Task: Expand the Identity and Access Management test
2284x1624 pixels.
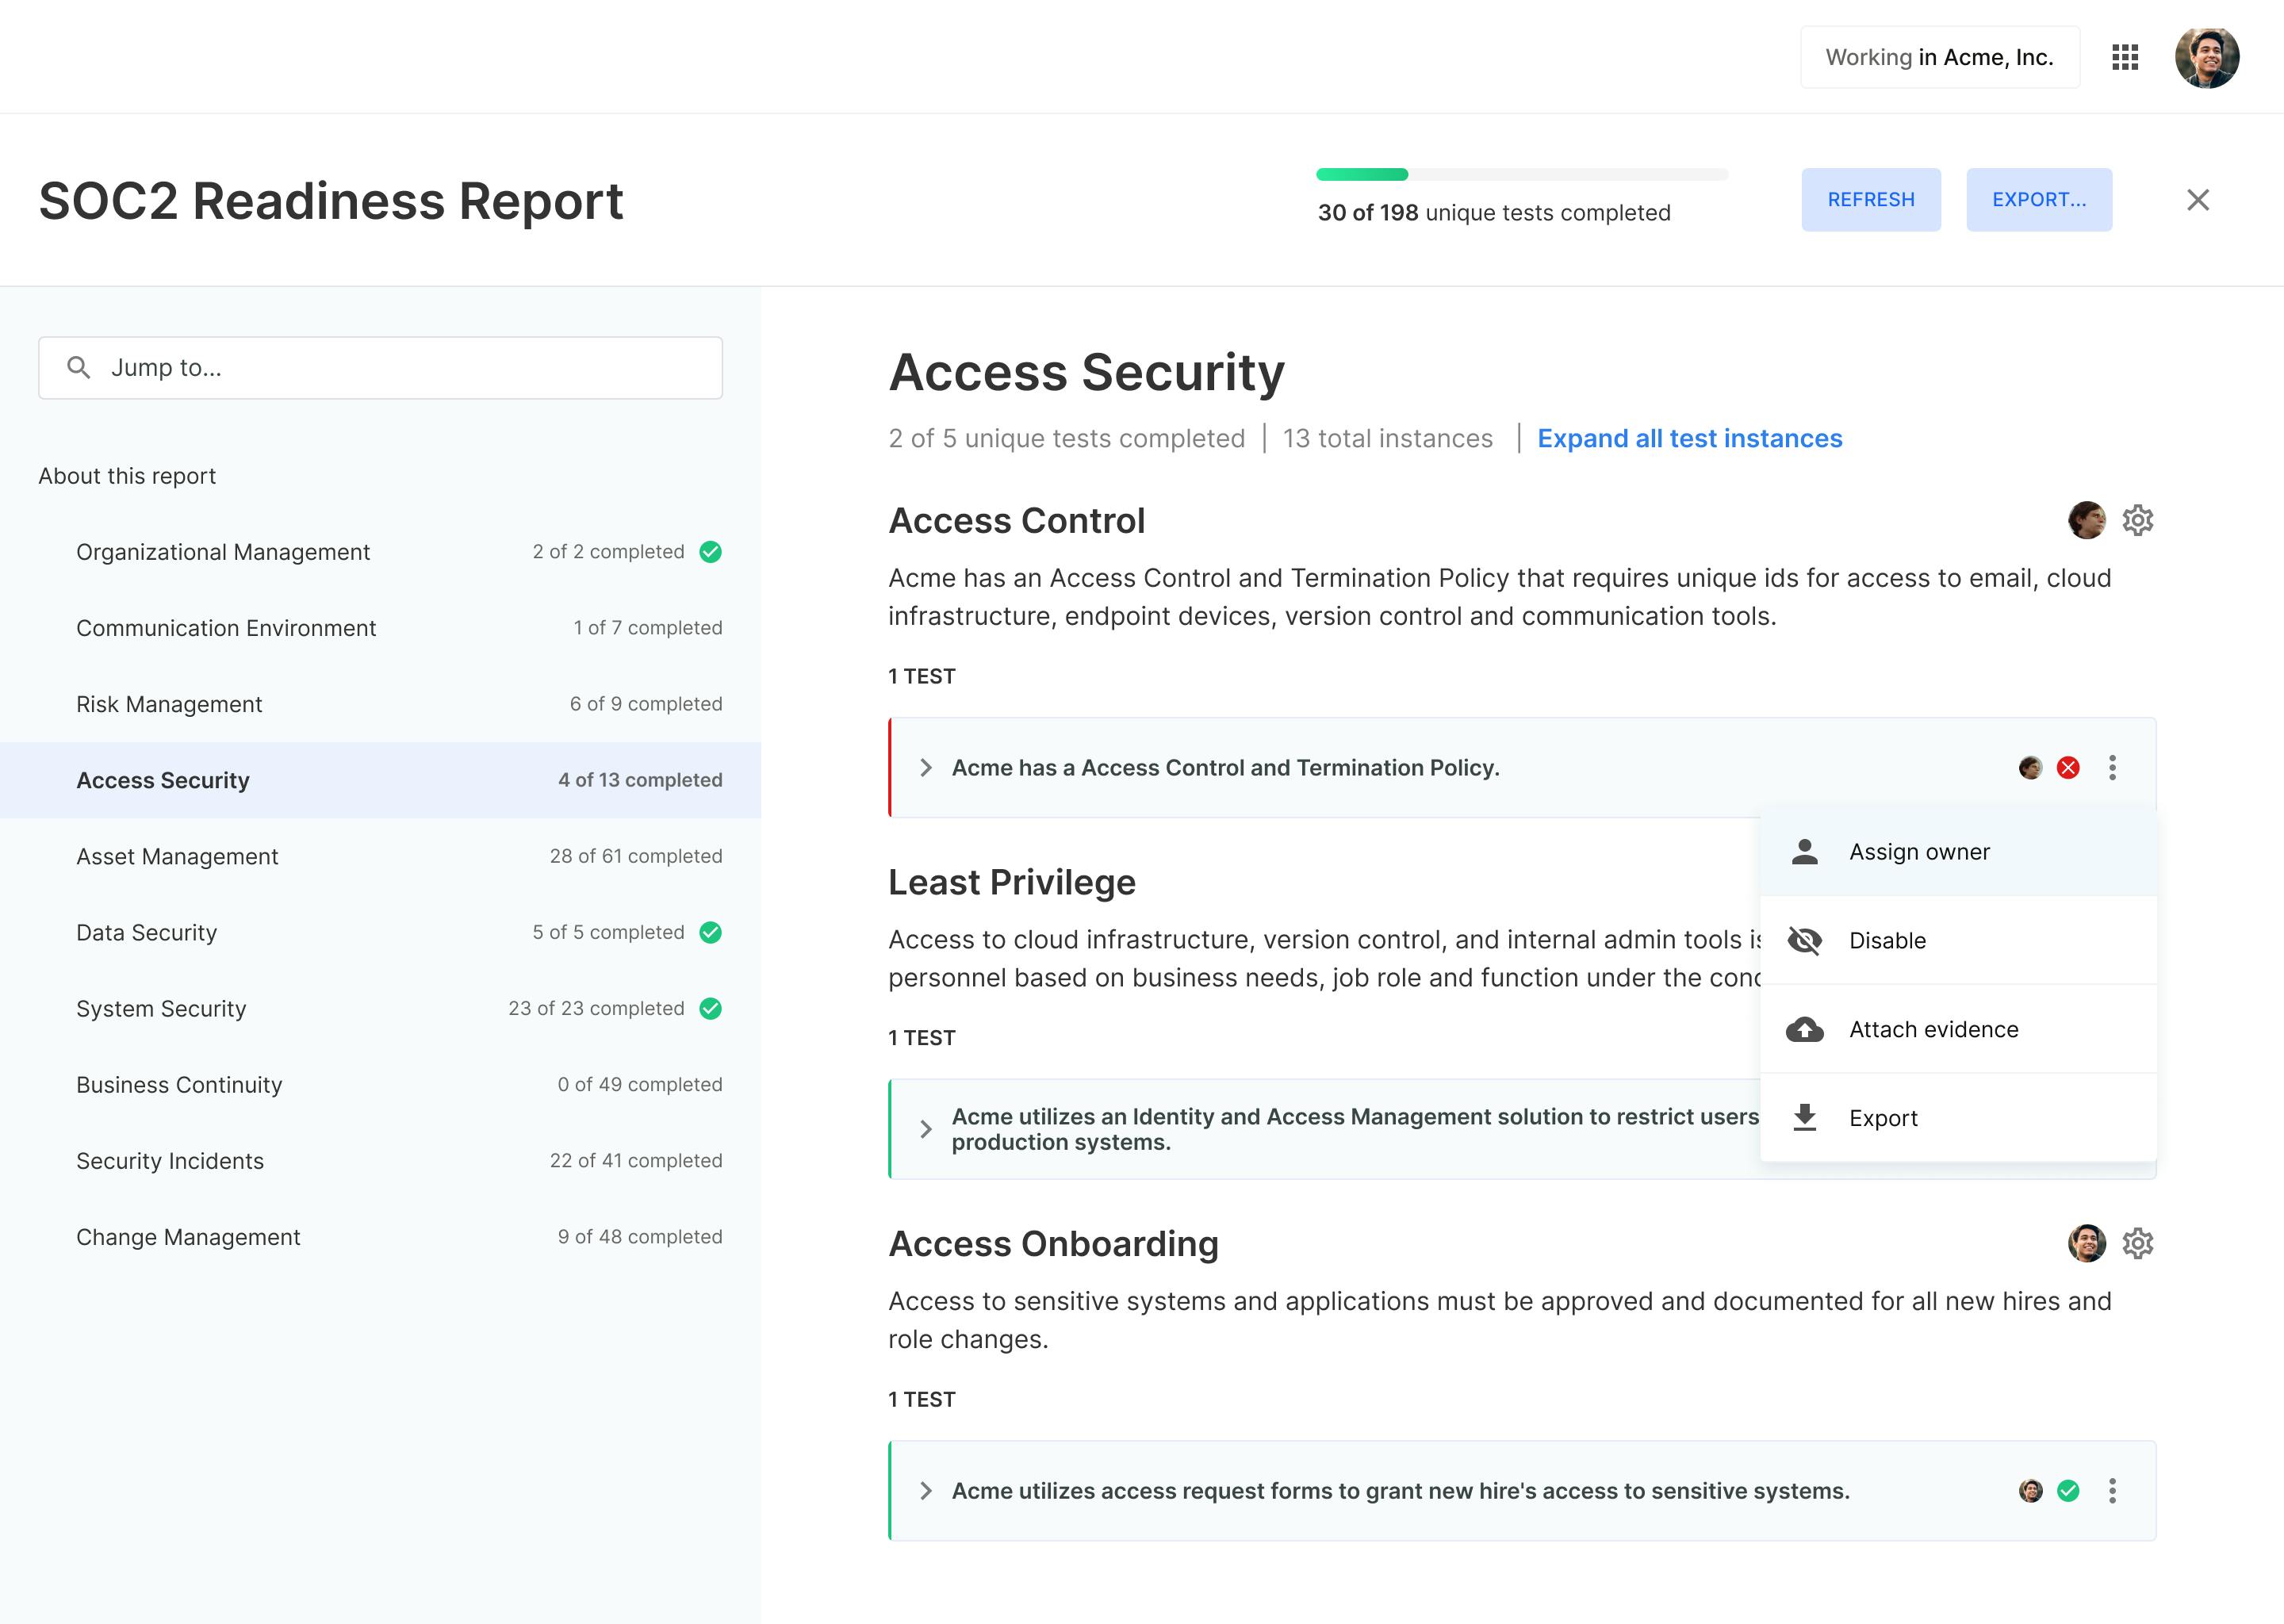Action: pyautogui.click(x=926, y=1129)
